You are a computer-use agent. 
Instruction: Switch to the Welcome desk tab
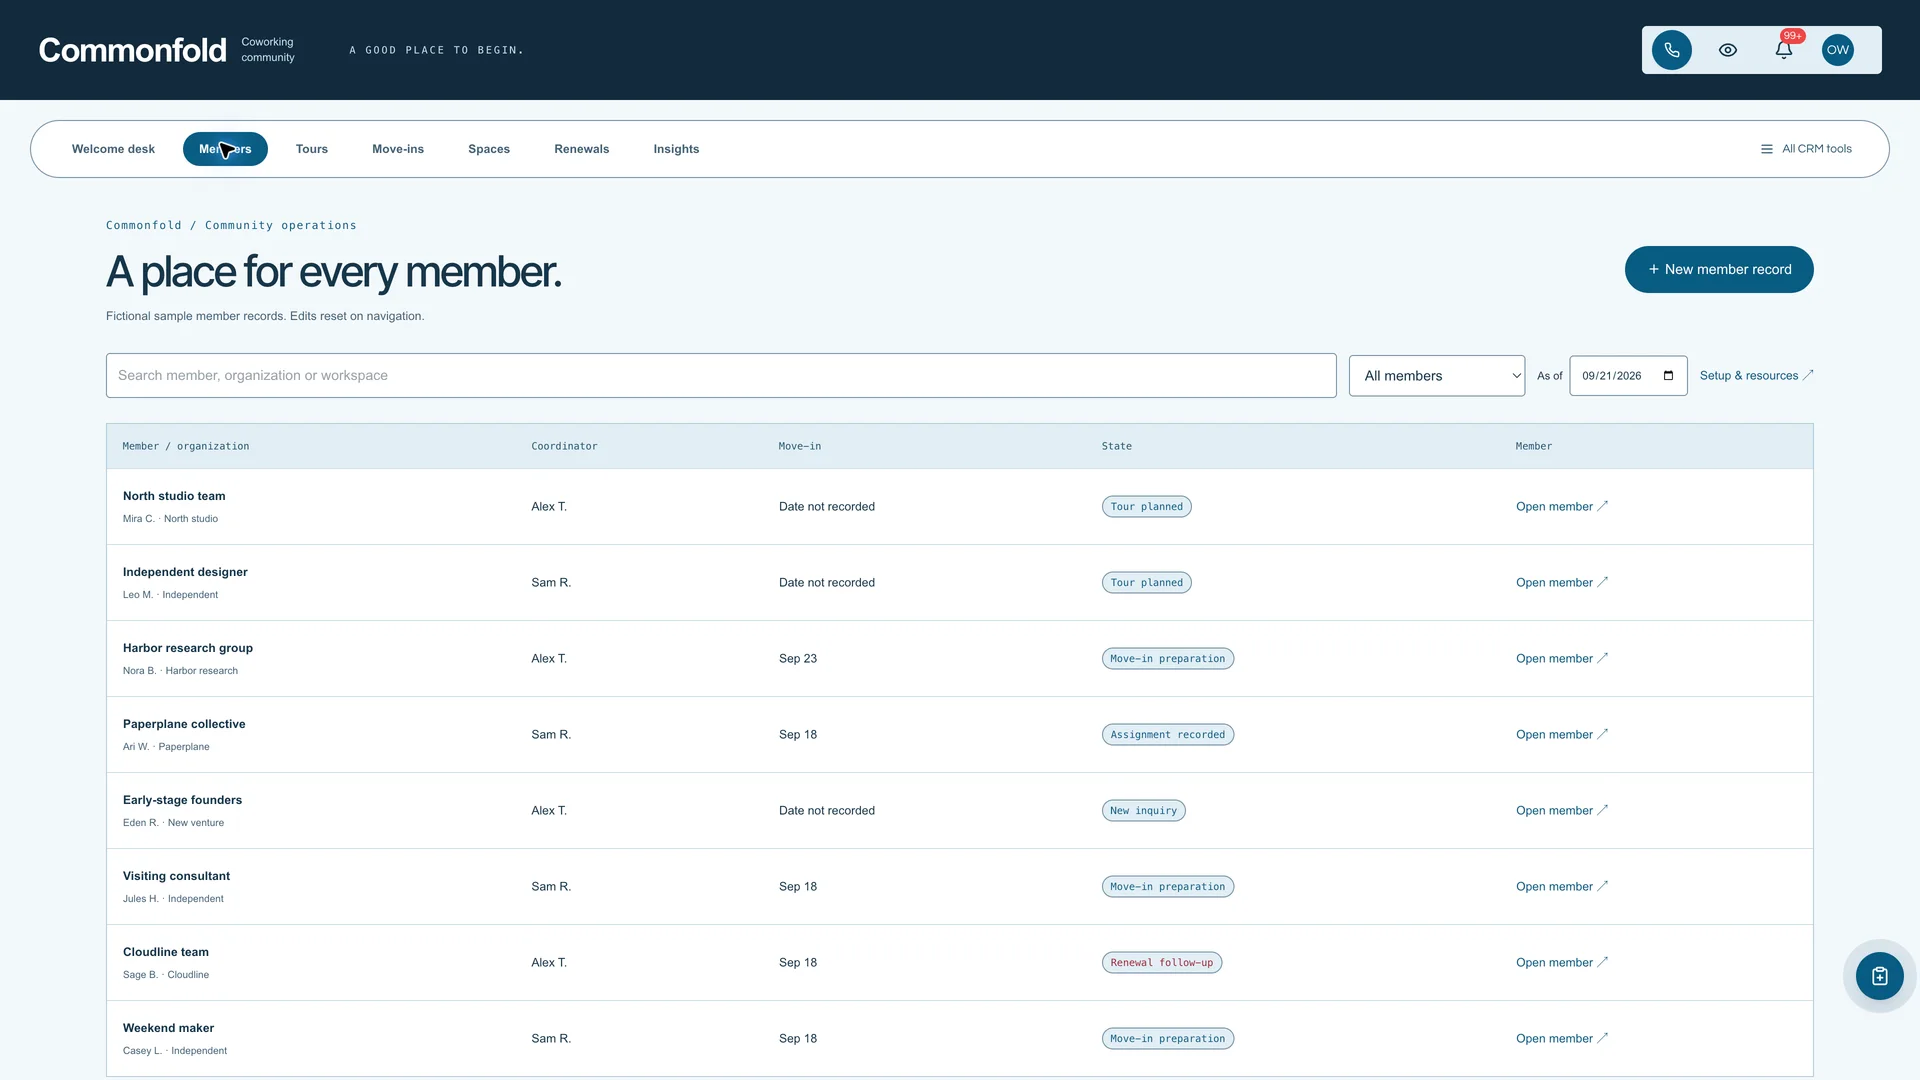(113, 149)
